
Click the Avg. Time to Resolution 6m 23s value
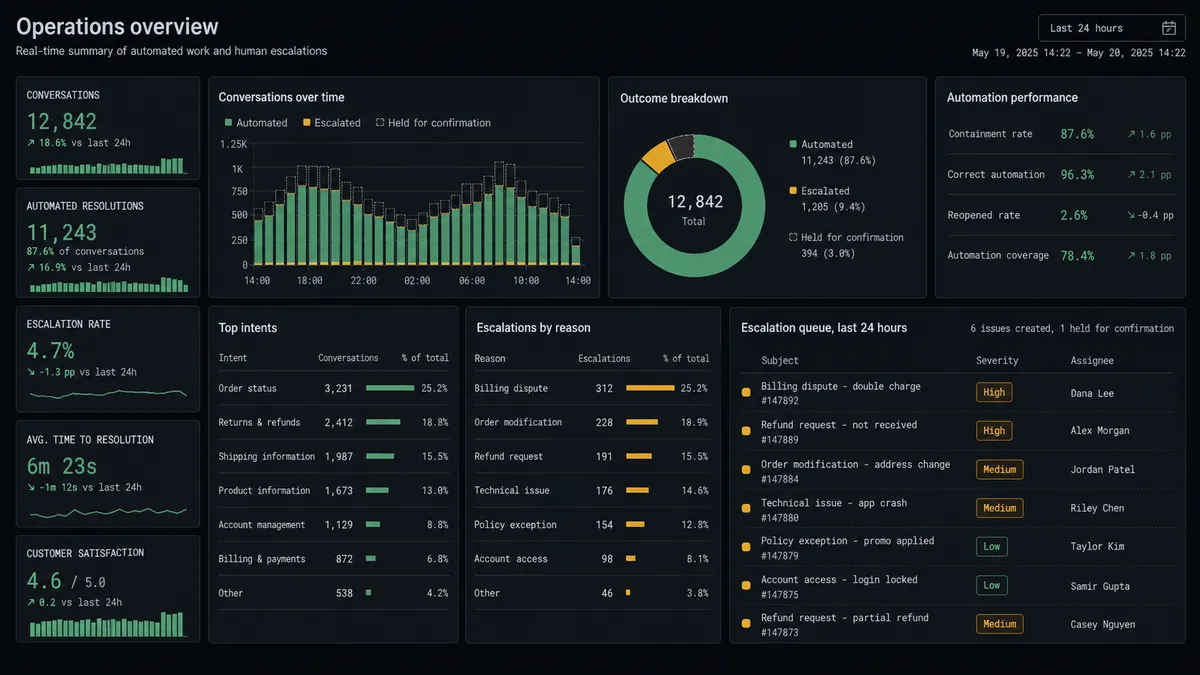(x=62, y=466)
